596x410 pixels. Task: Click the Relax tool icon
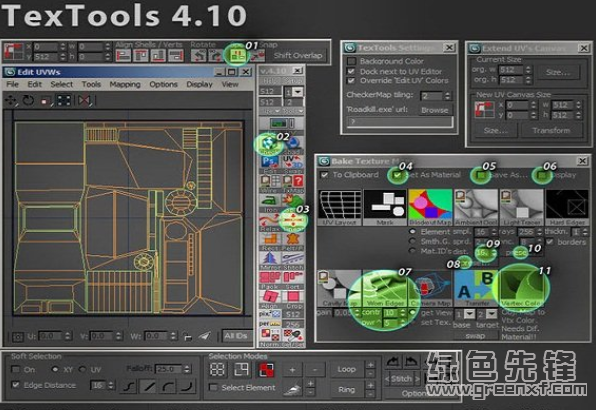pos(269,220)
